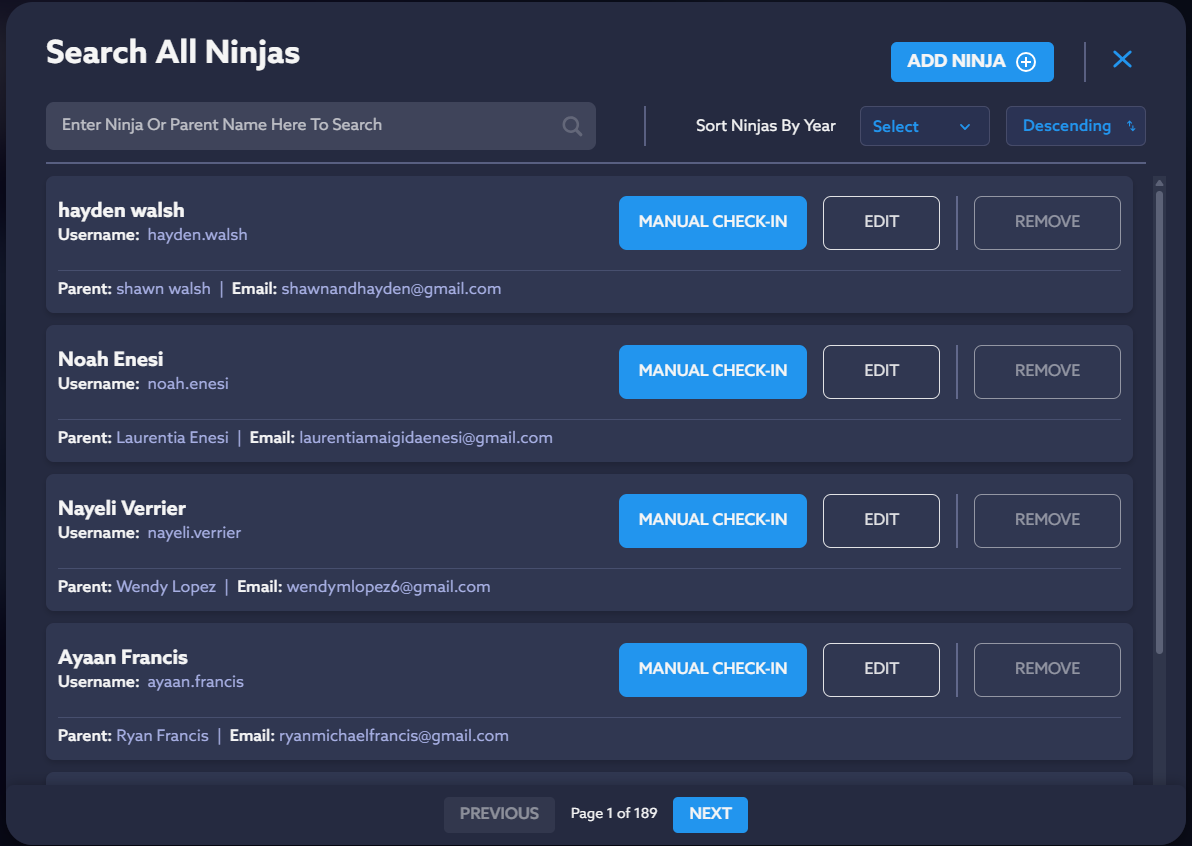This screenshot has width=1192, height=846.
Task: Remove Nayeli Verrier from the list
Action: point(1047,520)
